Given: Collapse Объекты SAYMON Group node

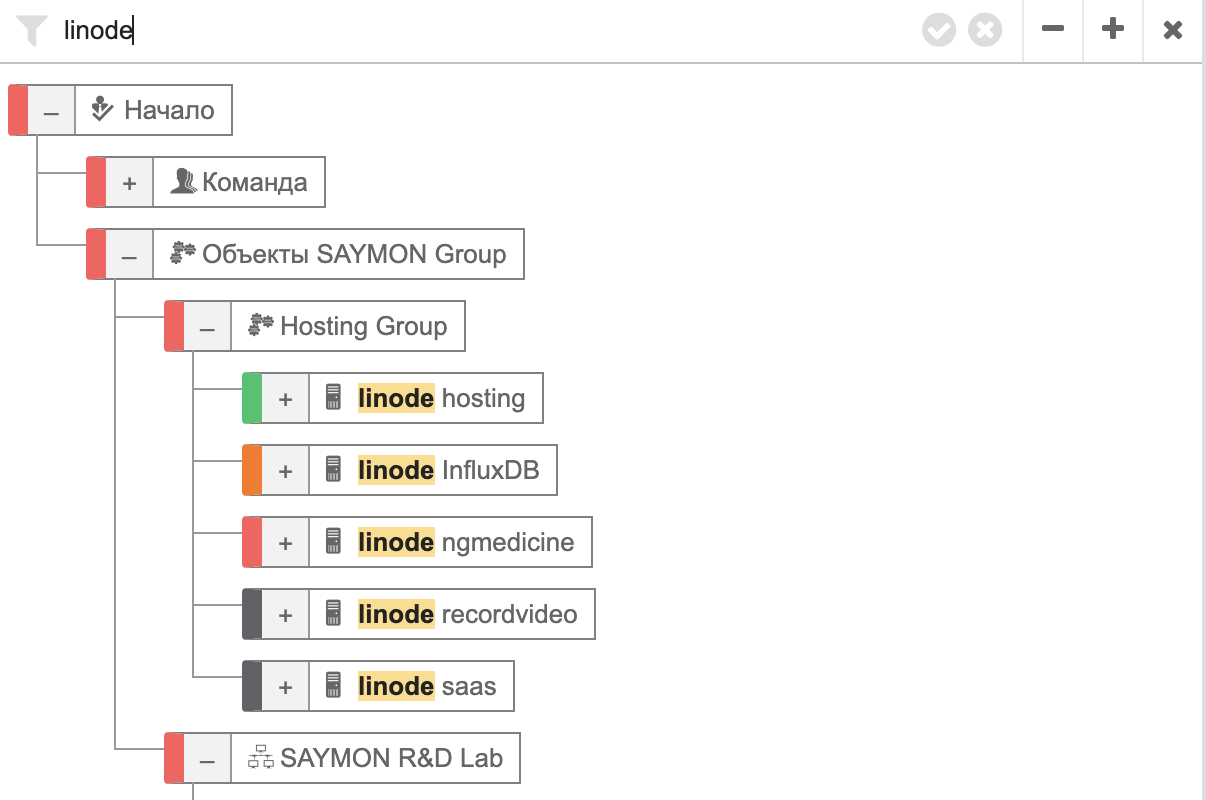Looking at the screenshot, I should pos(129,254).
